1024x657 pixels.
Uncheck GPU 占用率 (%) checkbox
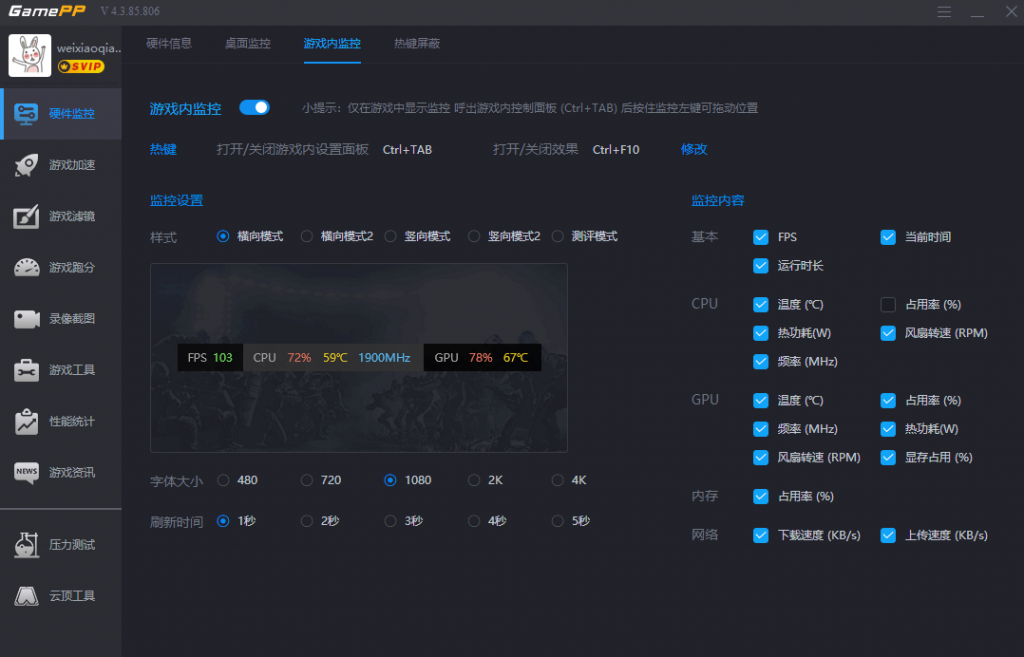tap(888, 400)
